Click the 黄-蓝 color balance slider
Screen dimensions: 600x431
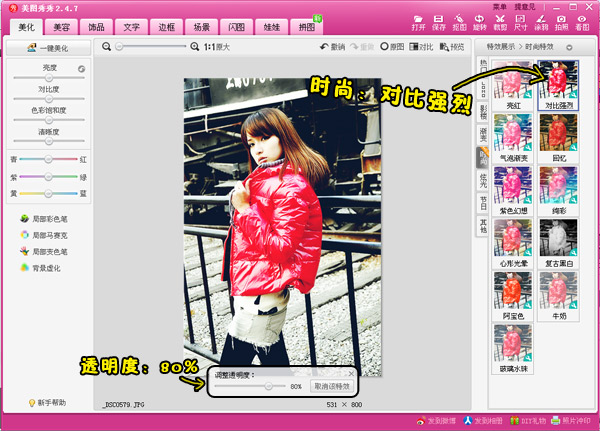click(x=48, y=194)
